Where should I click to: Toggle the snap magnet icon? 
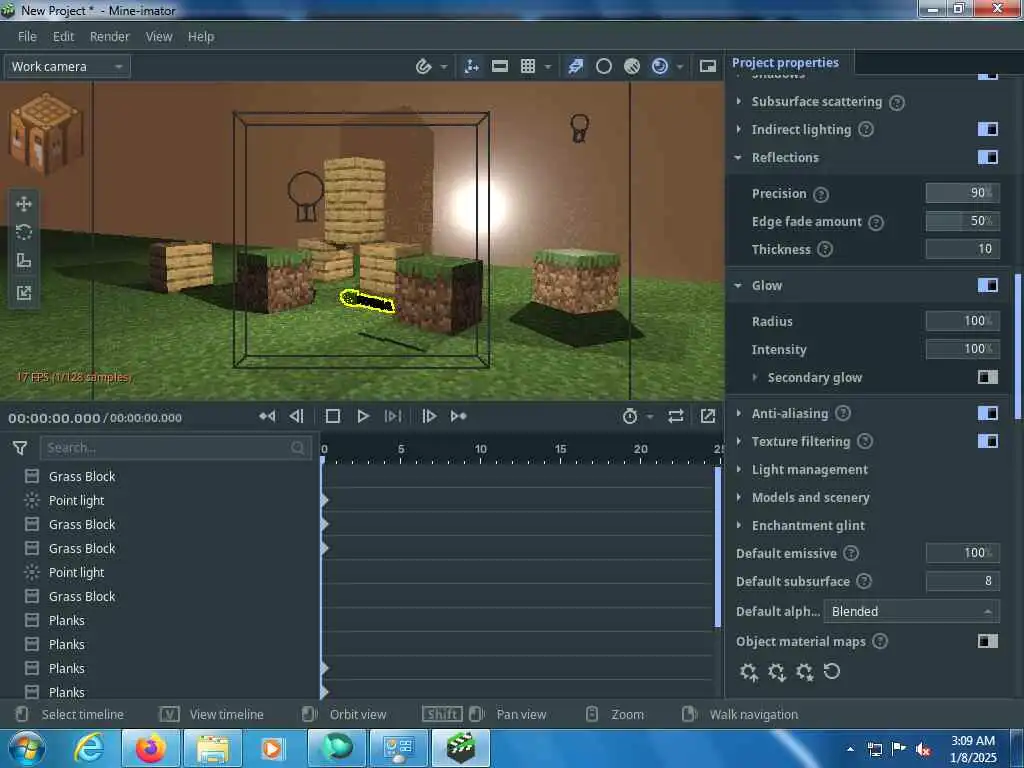tap(423, 66)
